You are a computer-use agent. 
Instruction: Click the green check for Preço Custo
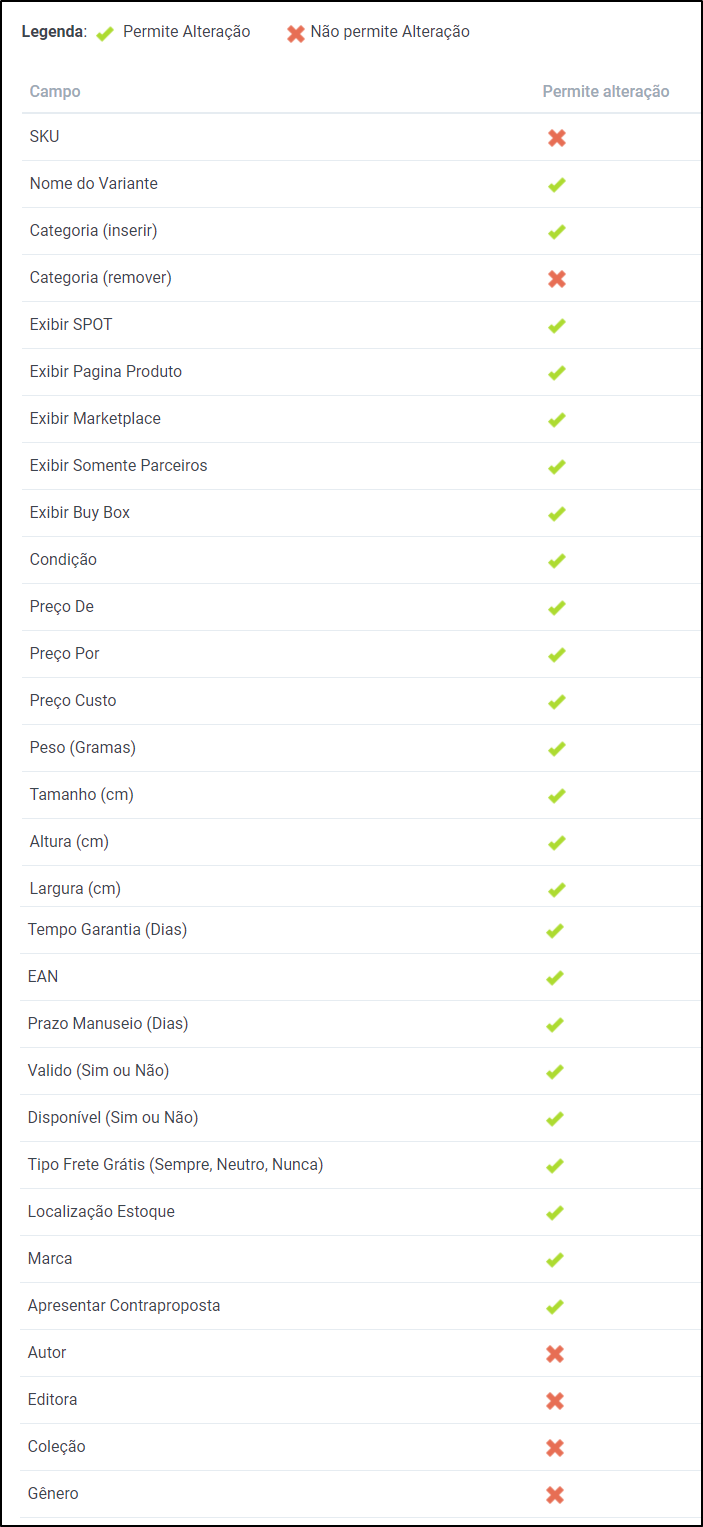(557, 702)
